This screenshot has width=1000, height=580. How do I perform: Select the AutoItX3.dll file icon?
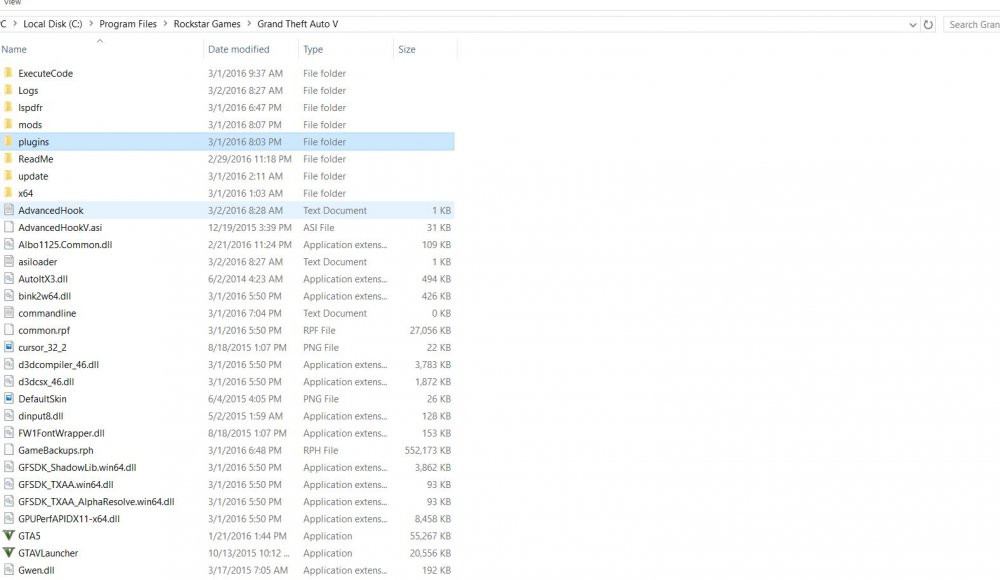pyautogui.click(x=8, y=279)
